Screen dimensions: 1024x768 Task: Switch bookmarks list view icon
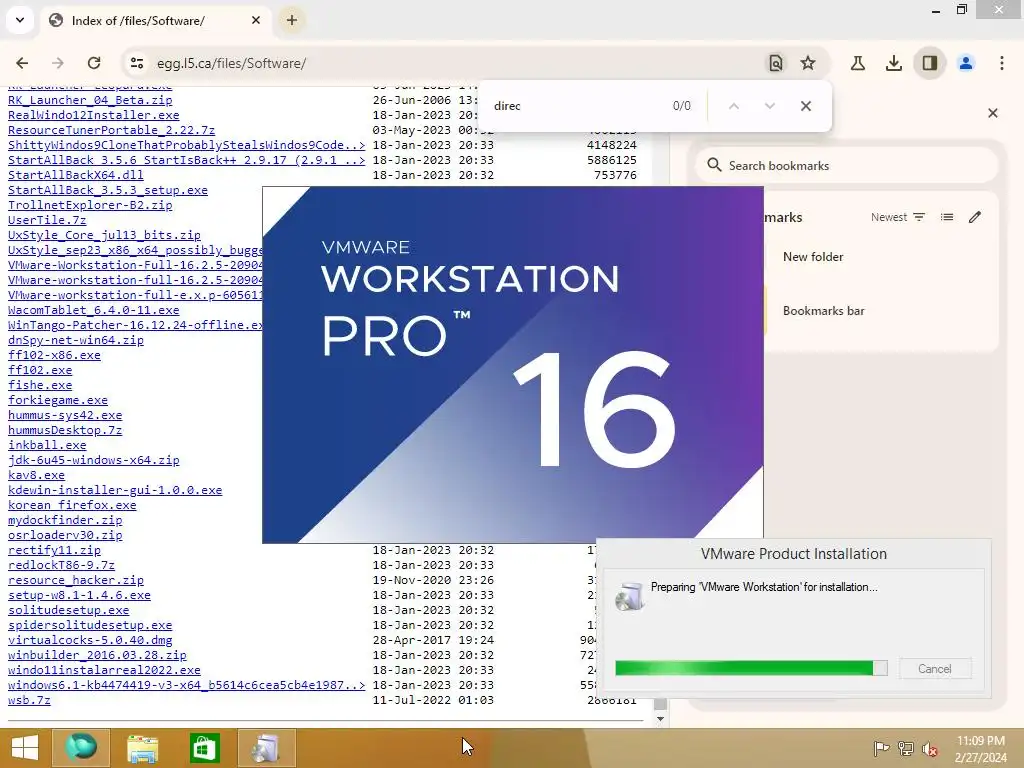pos(947,217)
